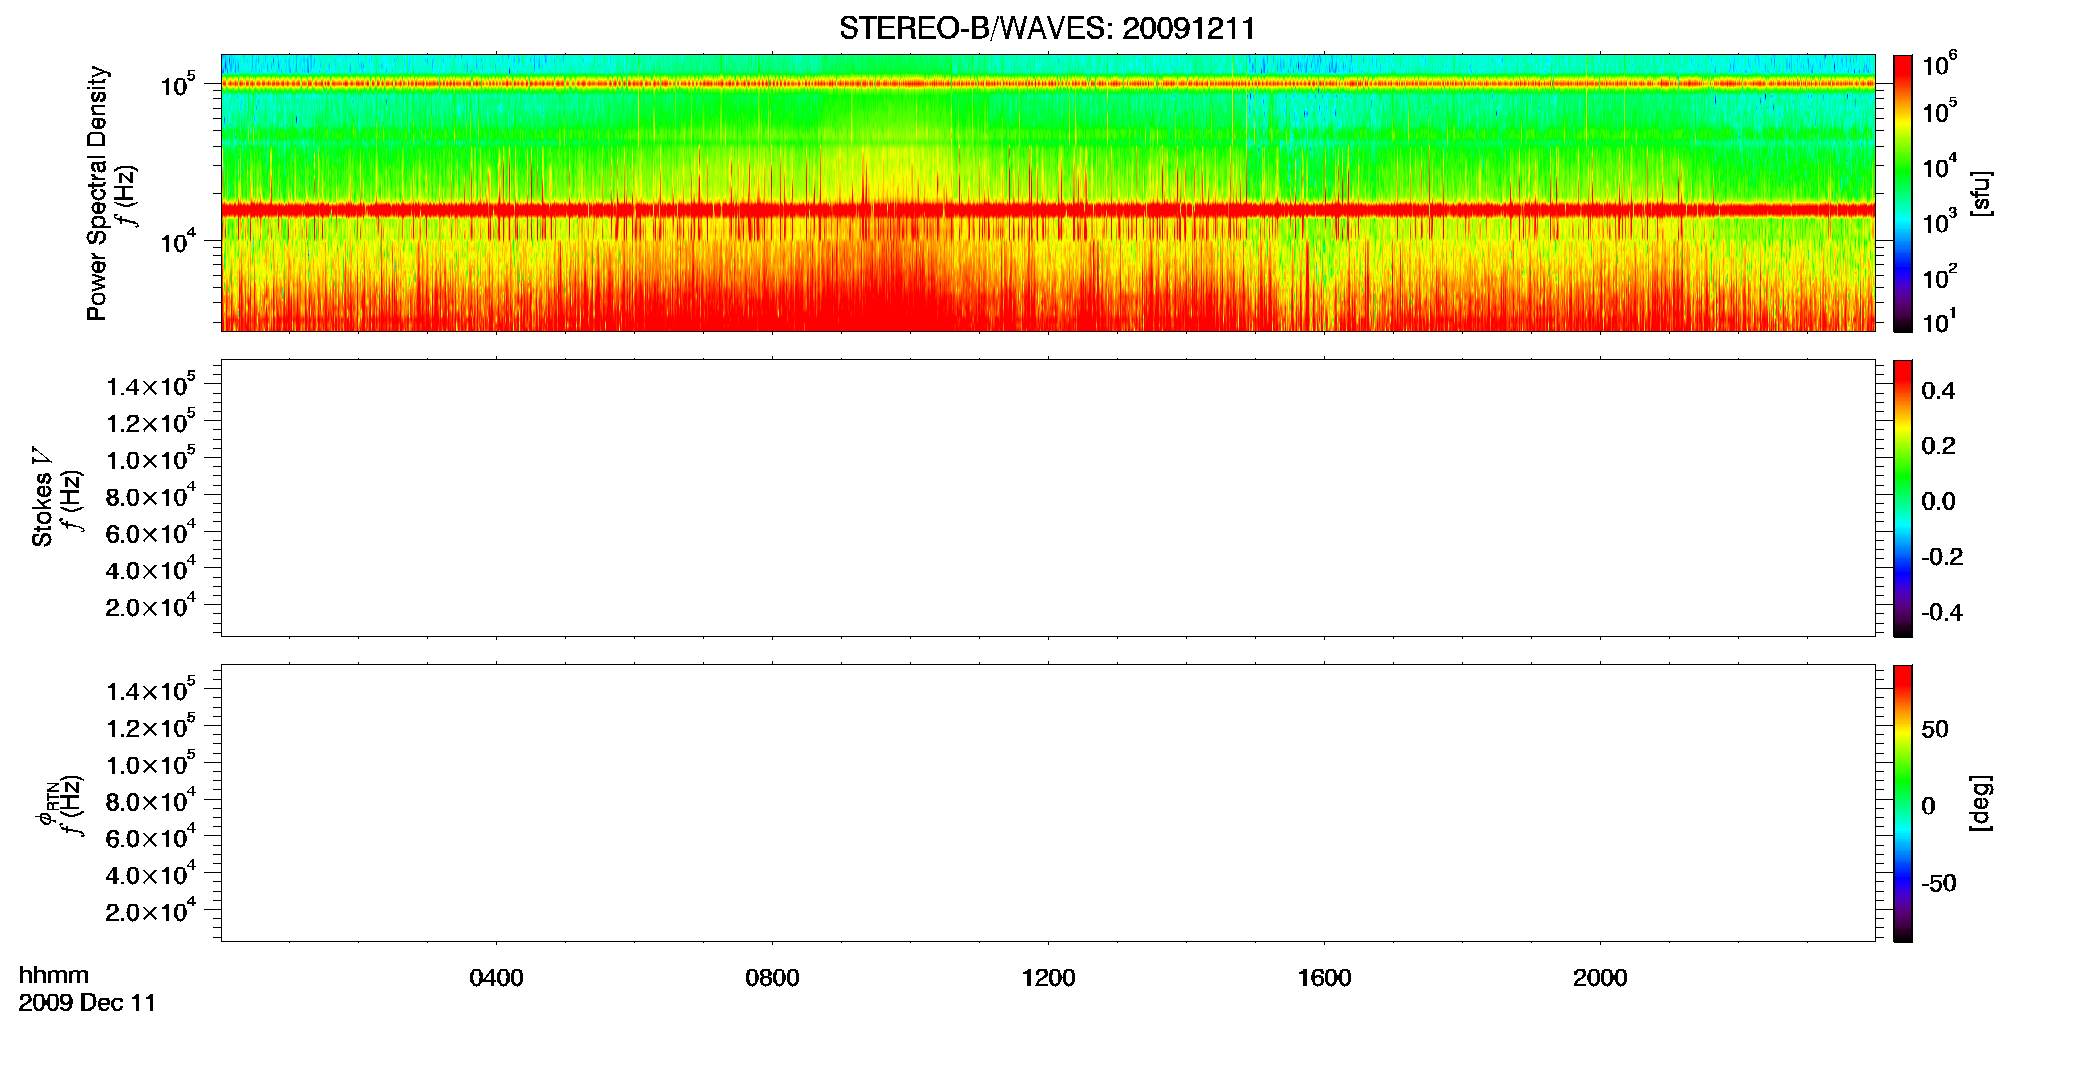This screenshot has height=1080, width=2096.
Task: Click the [deg] unit label
Action: [1980, 803]
